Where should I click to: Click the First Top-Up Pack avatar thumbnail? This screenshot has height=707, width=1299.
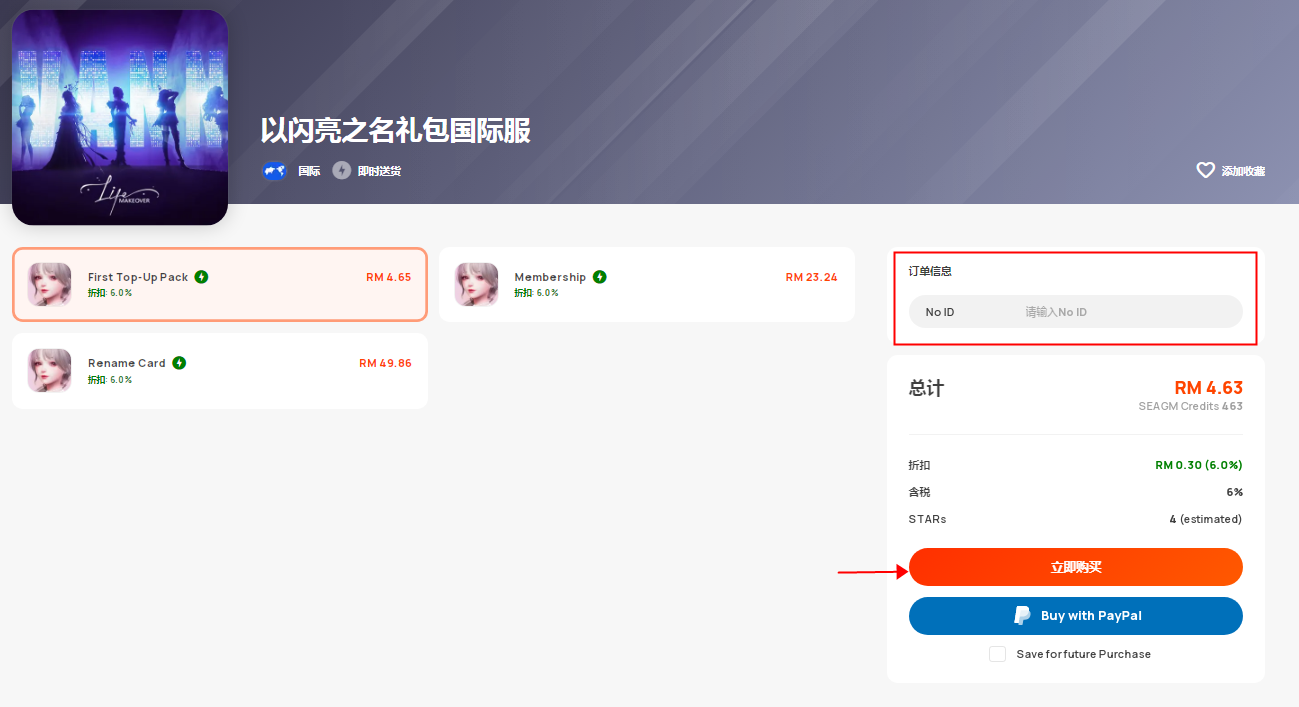pos(49,284)
